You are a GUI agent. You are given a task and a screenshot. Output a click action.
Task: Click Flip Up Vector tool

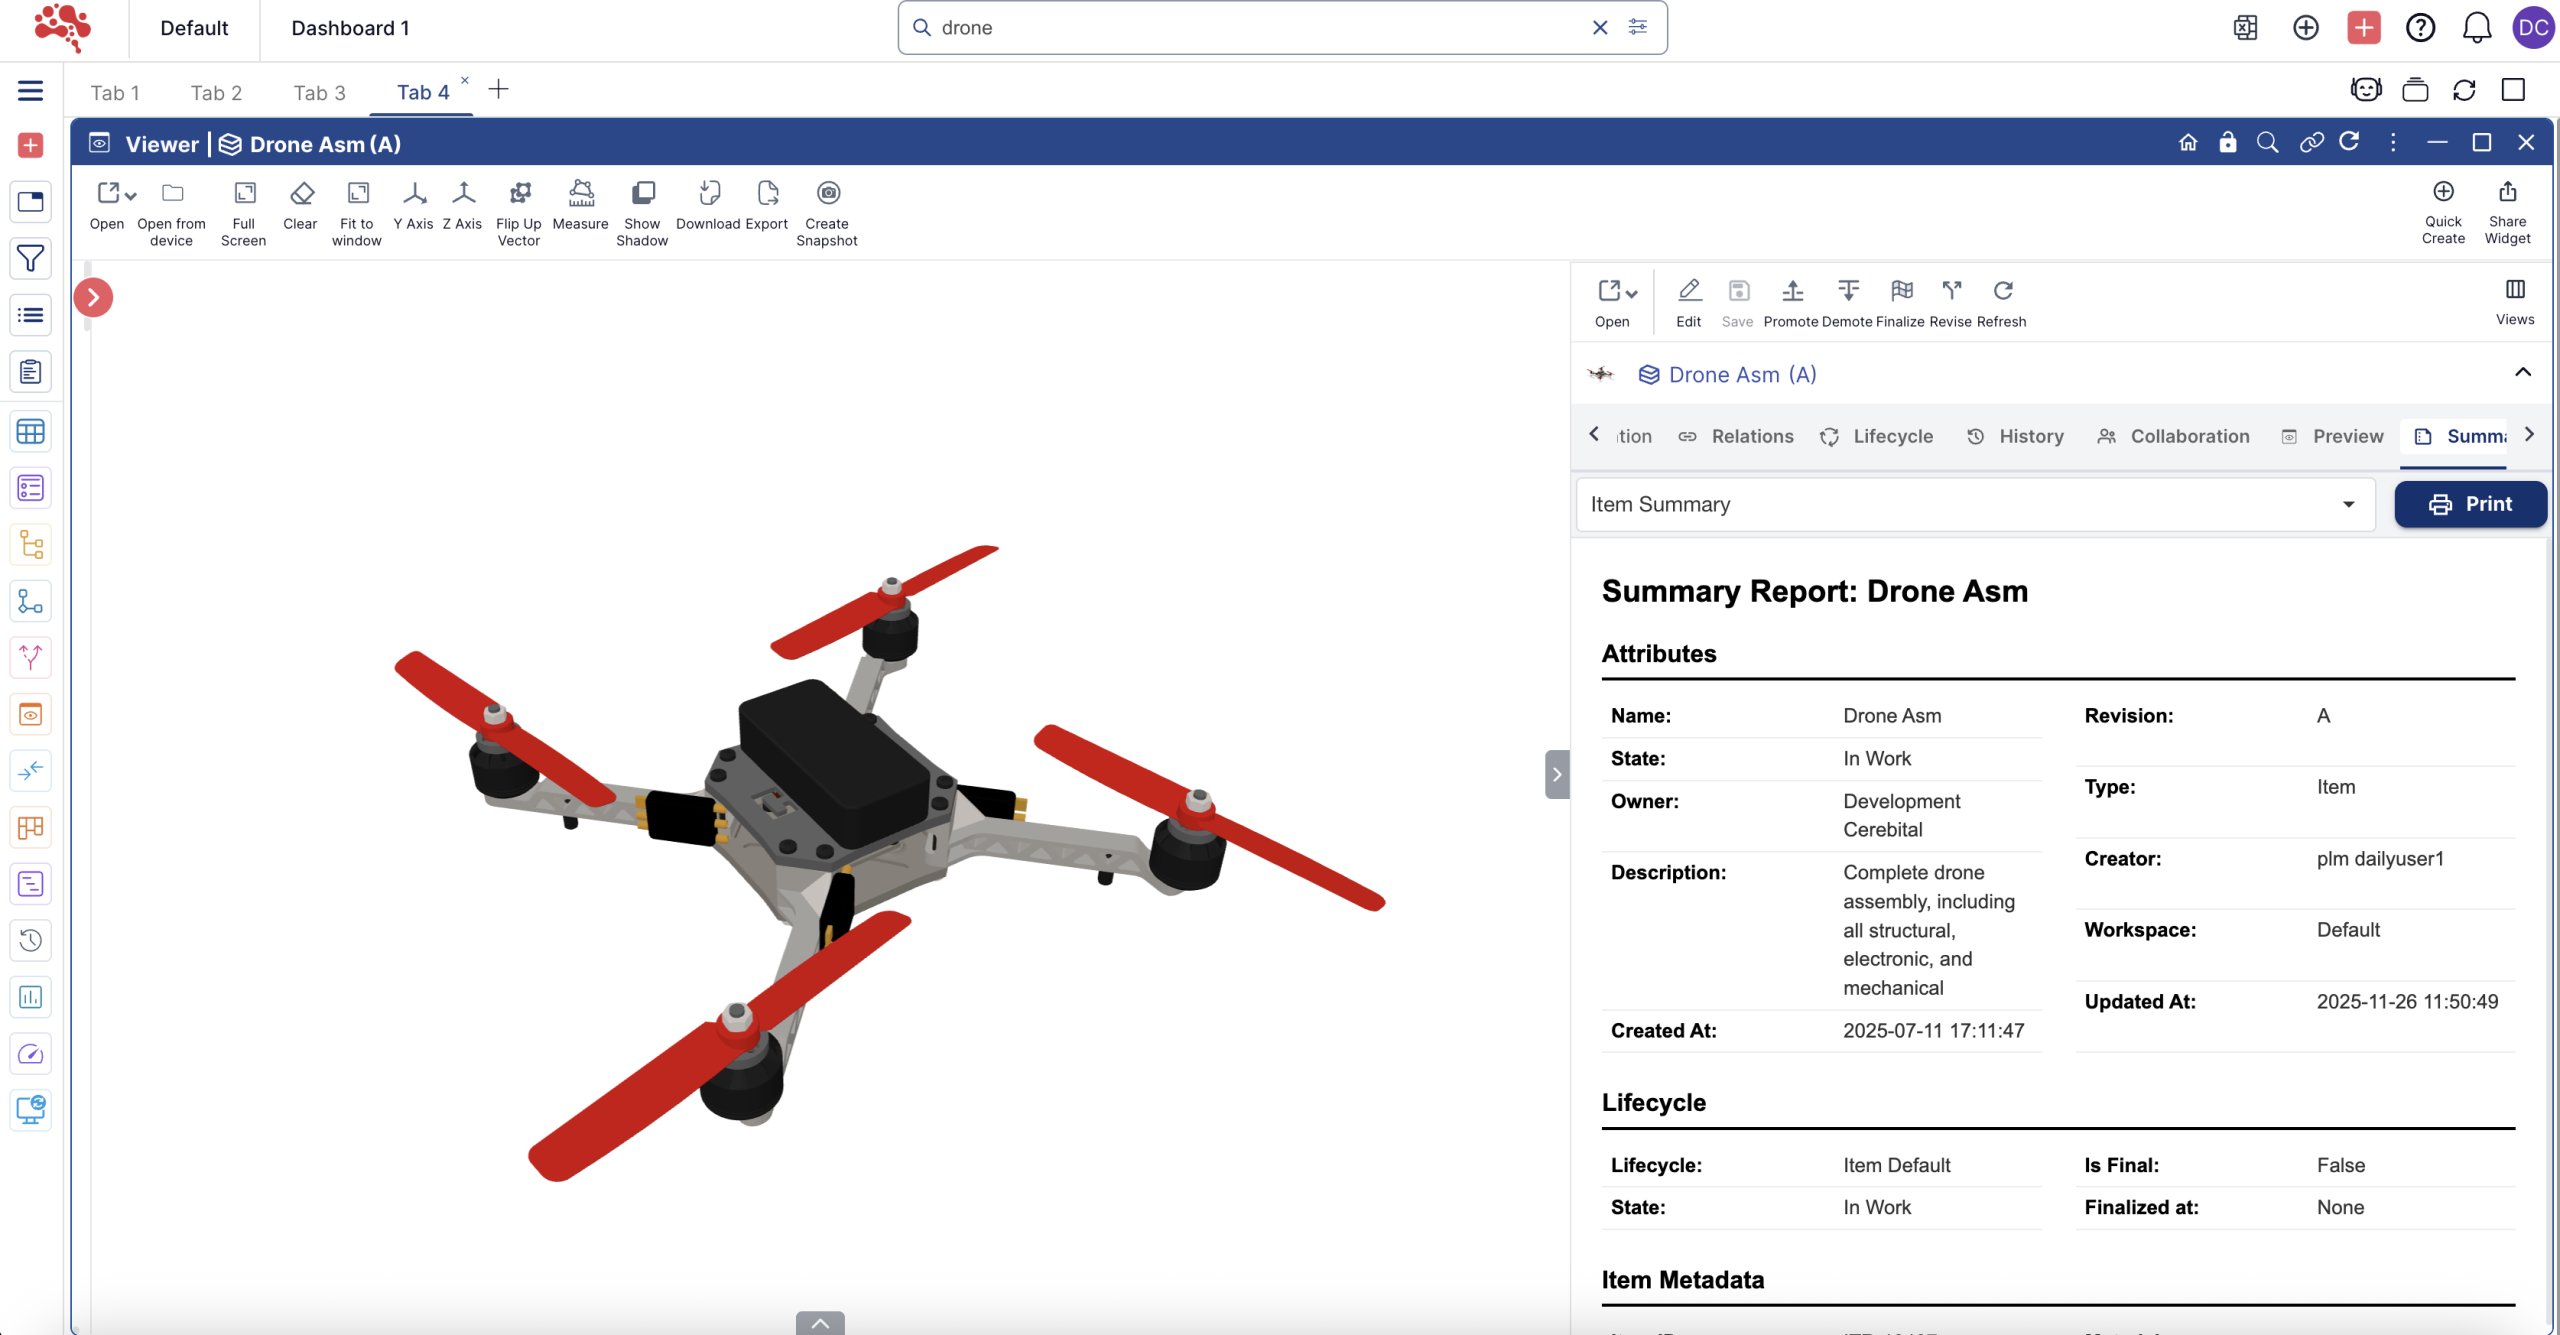(x=519, y=193)
